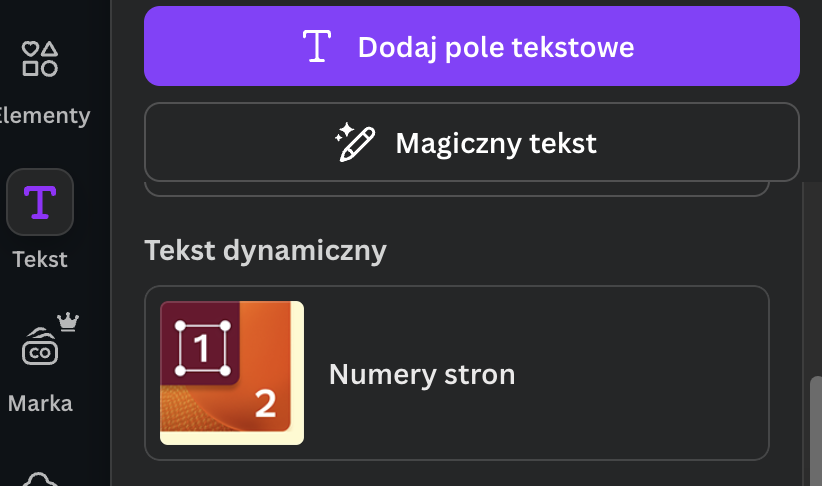Switch to the Elementy tab label

46,115
